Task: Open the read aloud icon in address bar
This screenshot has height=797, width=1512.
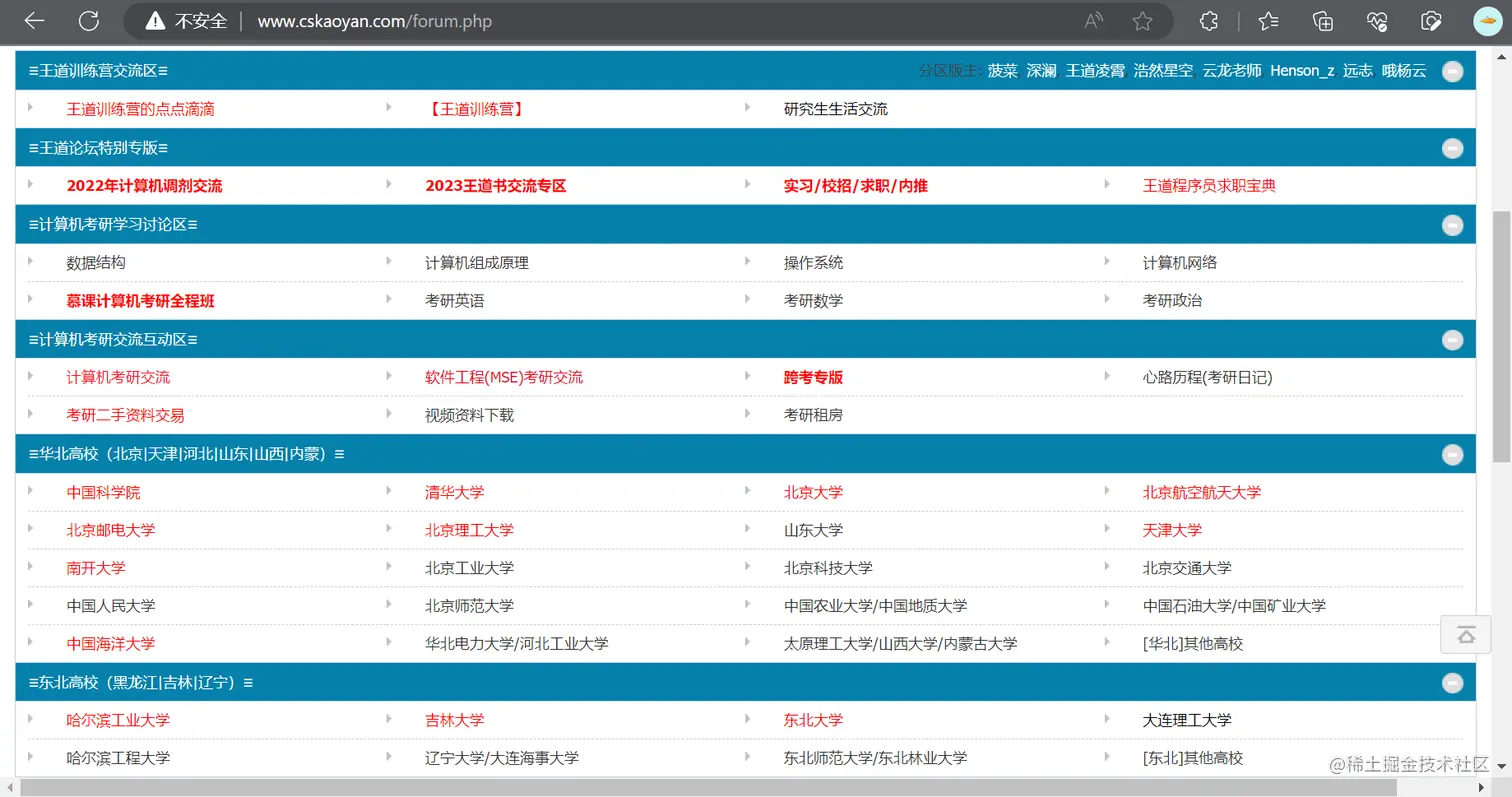Action: [x=1094, y=21]
